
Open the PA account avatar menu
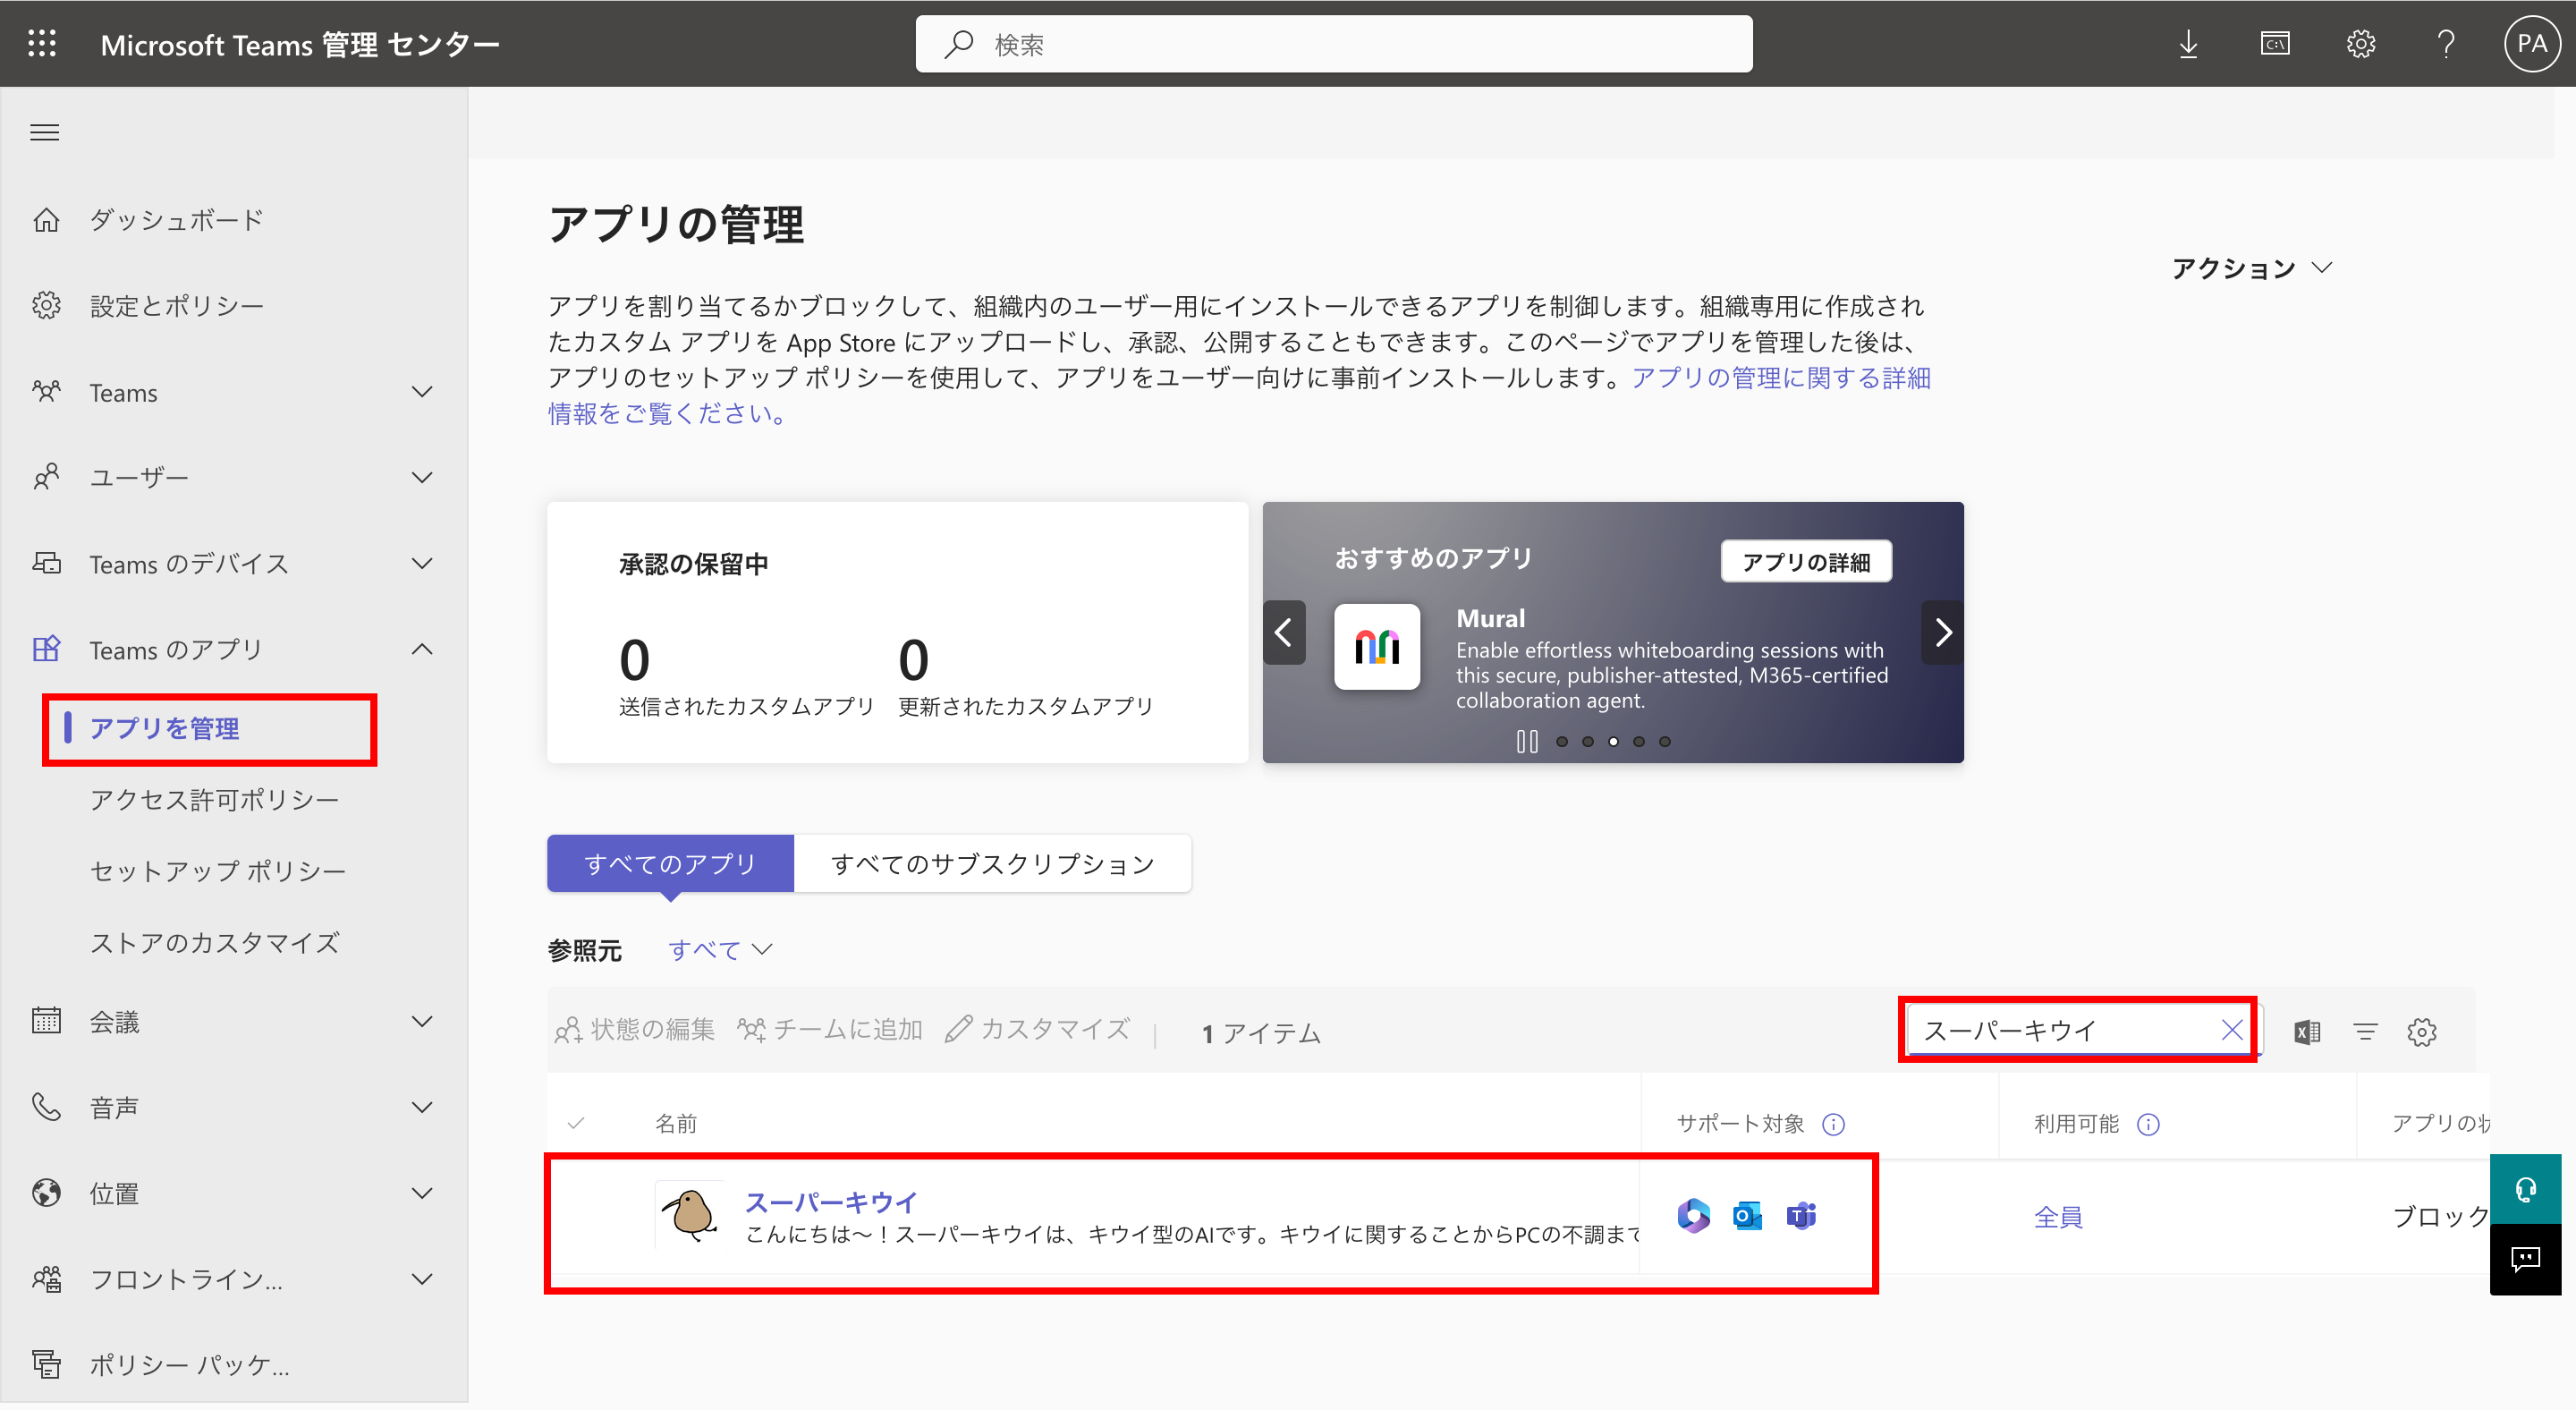click(x=2531, y=44)
